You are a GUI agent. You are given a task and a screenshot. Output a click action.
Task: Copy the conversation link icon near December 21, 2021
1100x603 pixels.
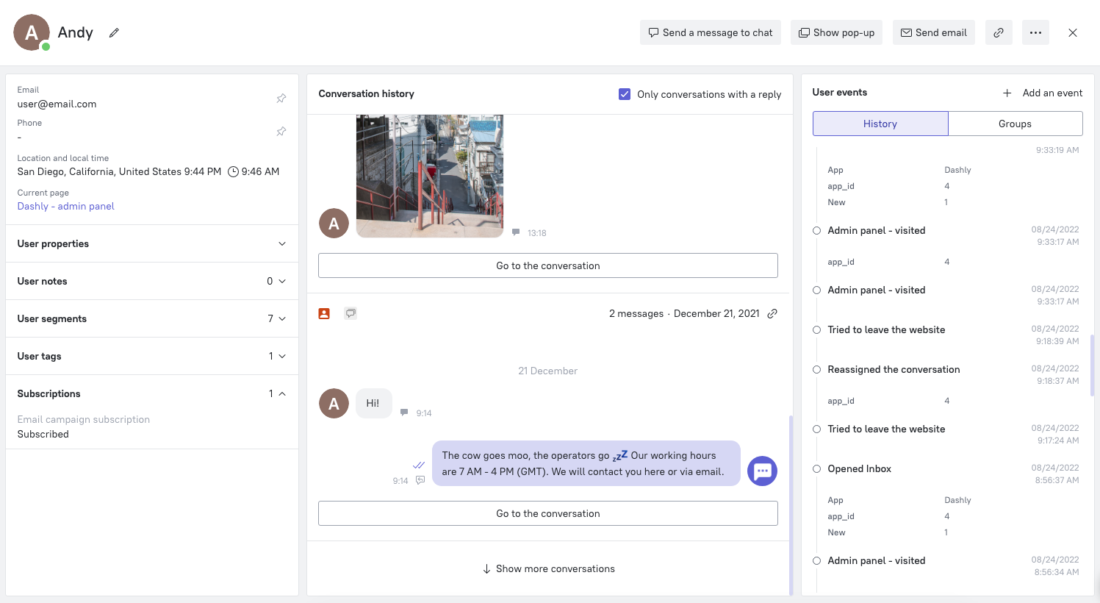[771, 313]
